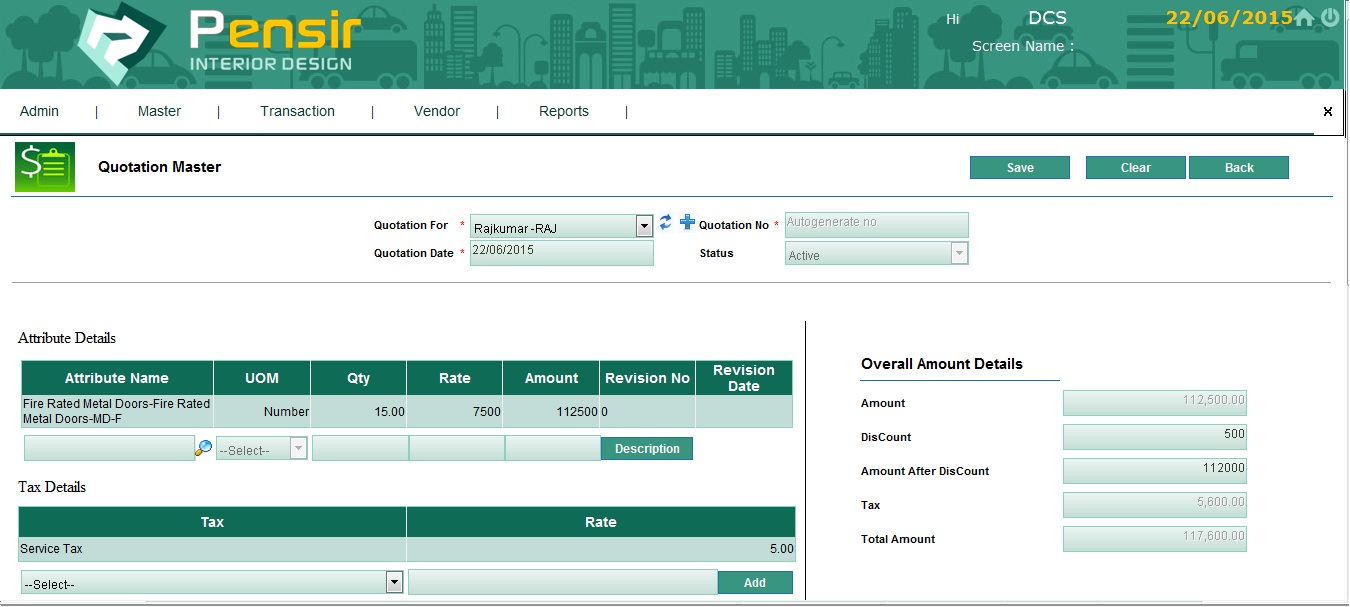Expand the Tax Select dropdown
1350x607 pixels.
394,583
